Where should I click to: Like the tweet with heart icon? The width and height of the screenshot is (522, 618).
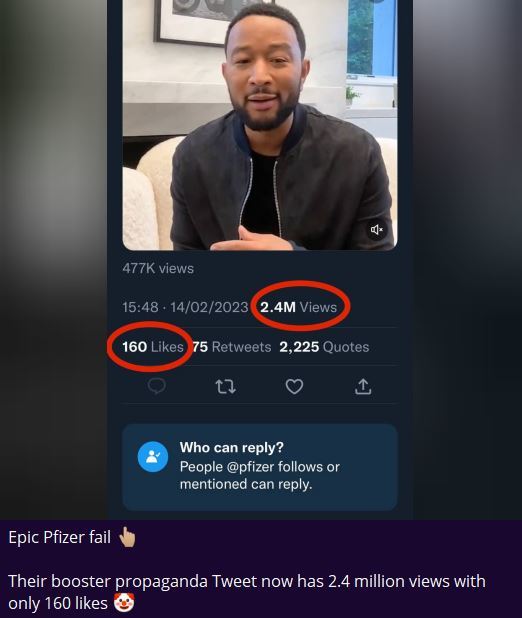295,386
